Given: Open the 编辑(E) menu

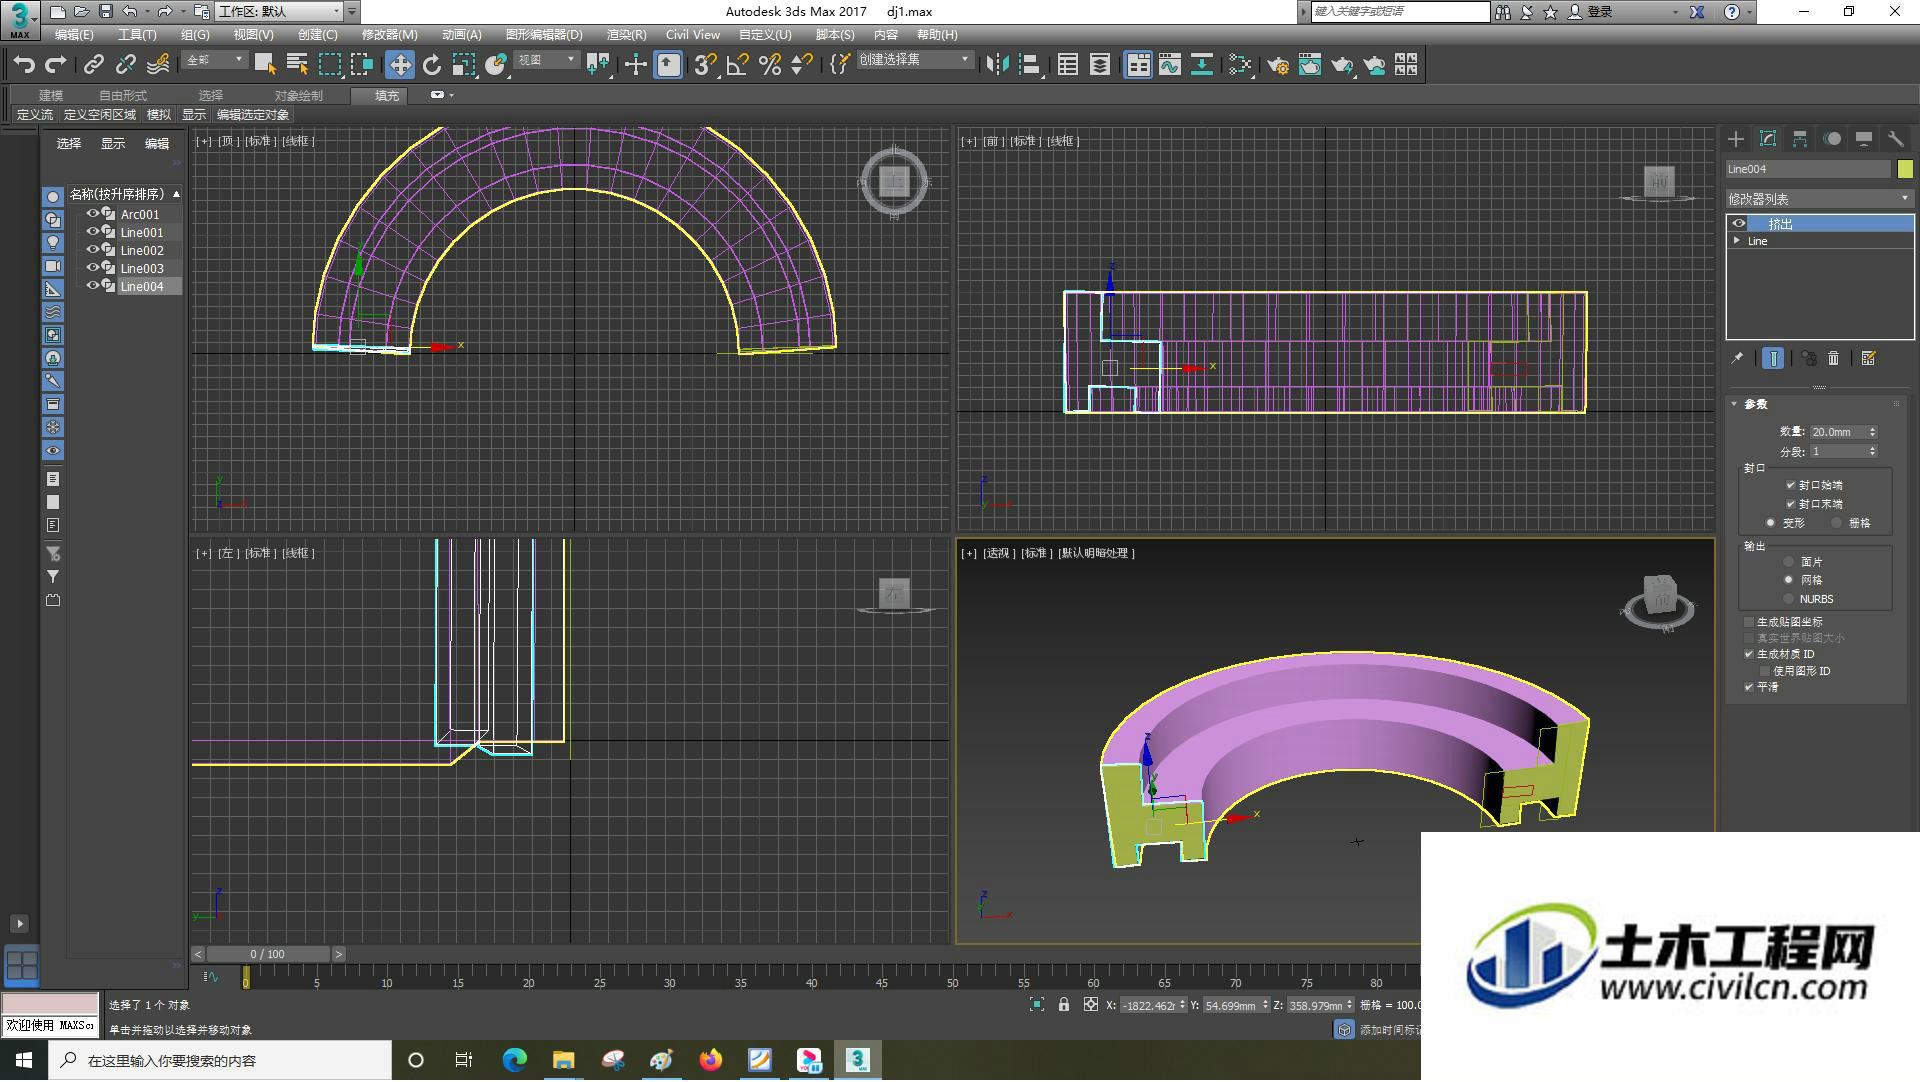Looking at the screenshot, I should pos(74,35).
